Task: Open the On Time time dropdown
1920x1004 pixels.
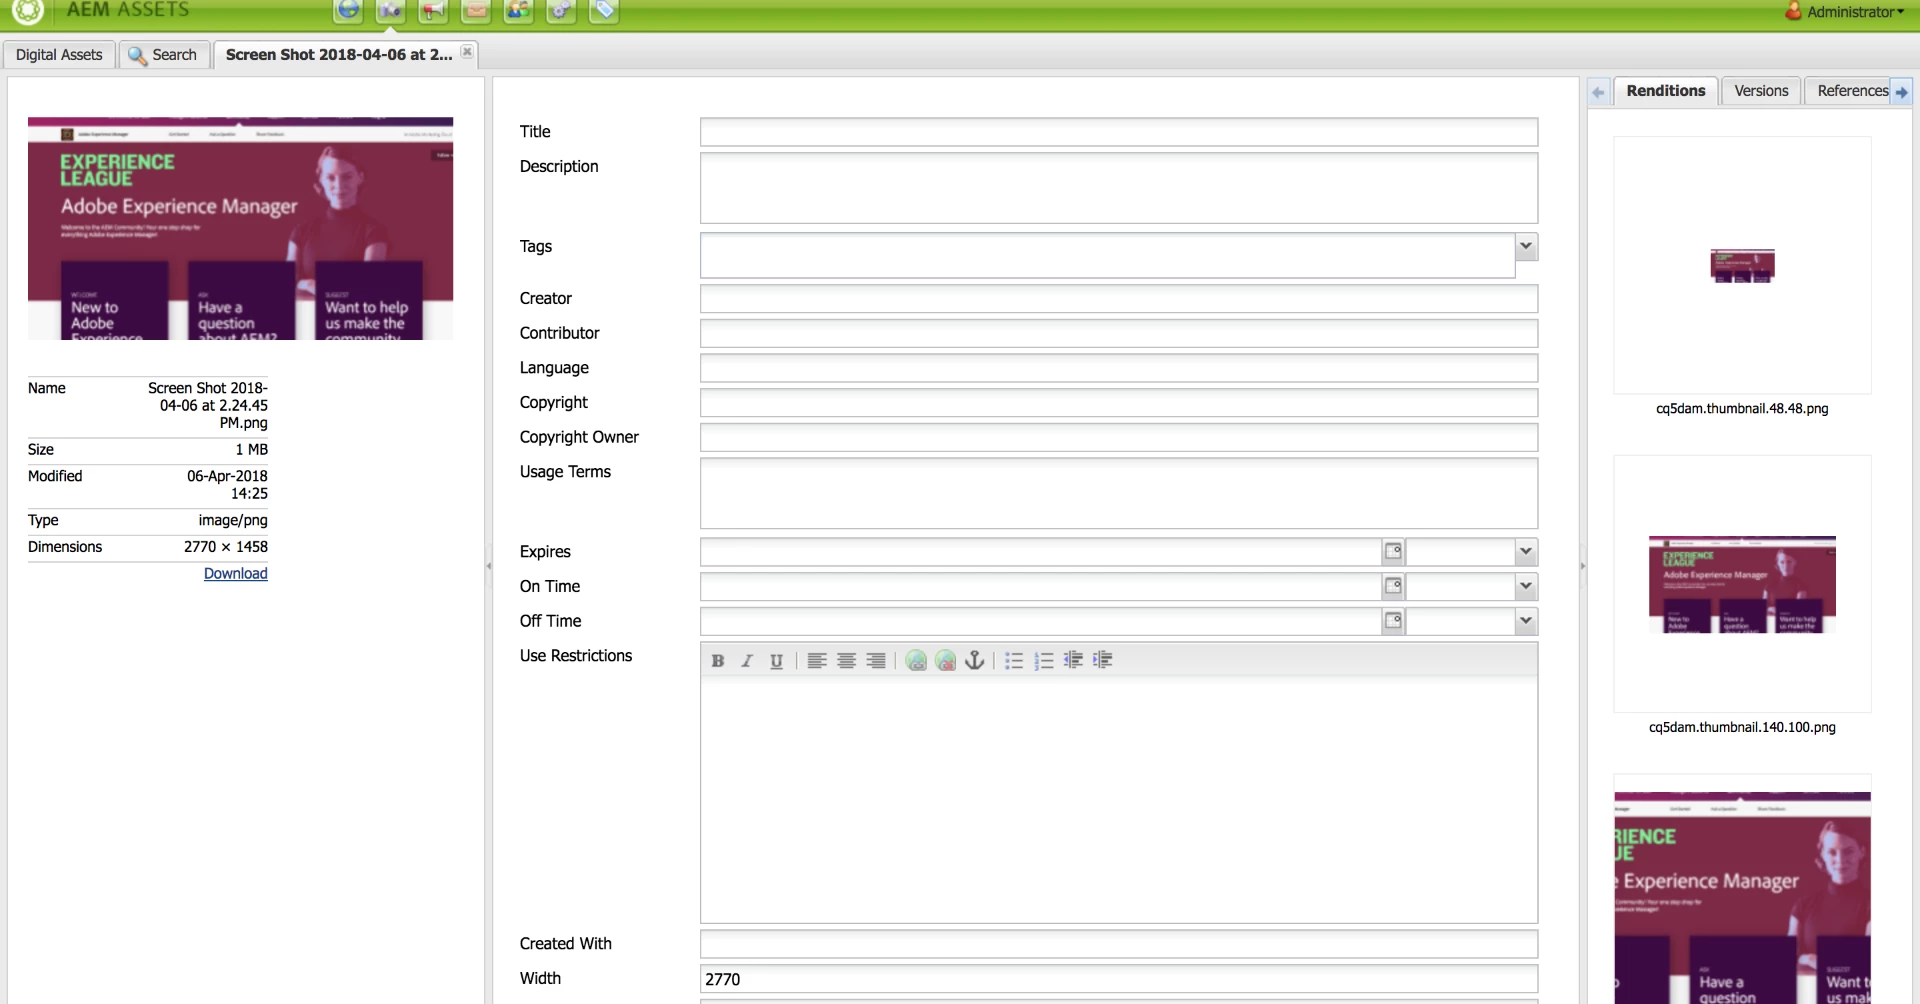Action: (1526, 587)
